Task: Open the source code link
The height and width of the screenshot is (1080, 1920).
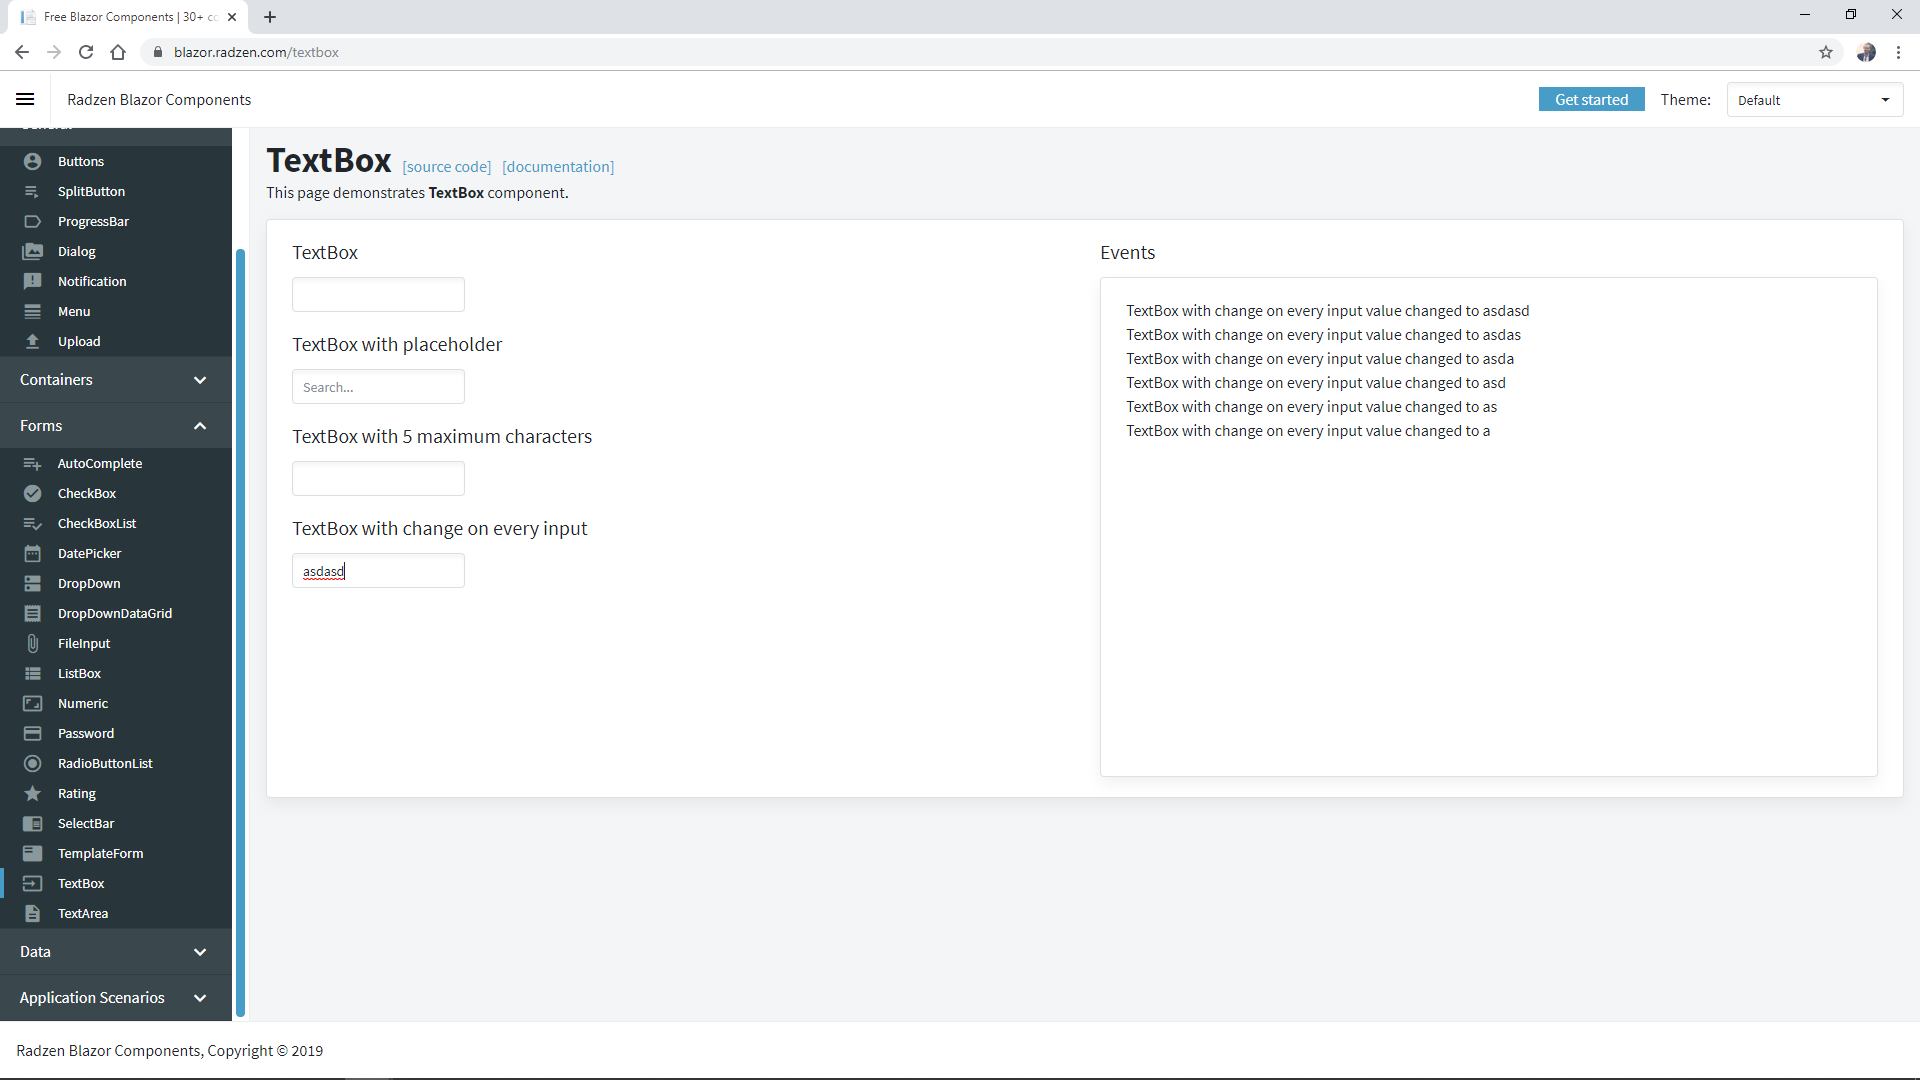Action: click(x=446, y=167)
